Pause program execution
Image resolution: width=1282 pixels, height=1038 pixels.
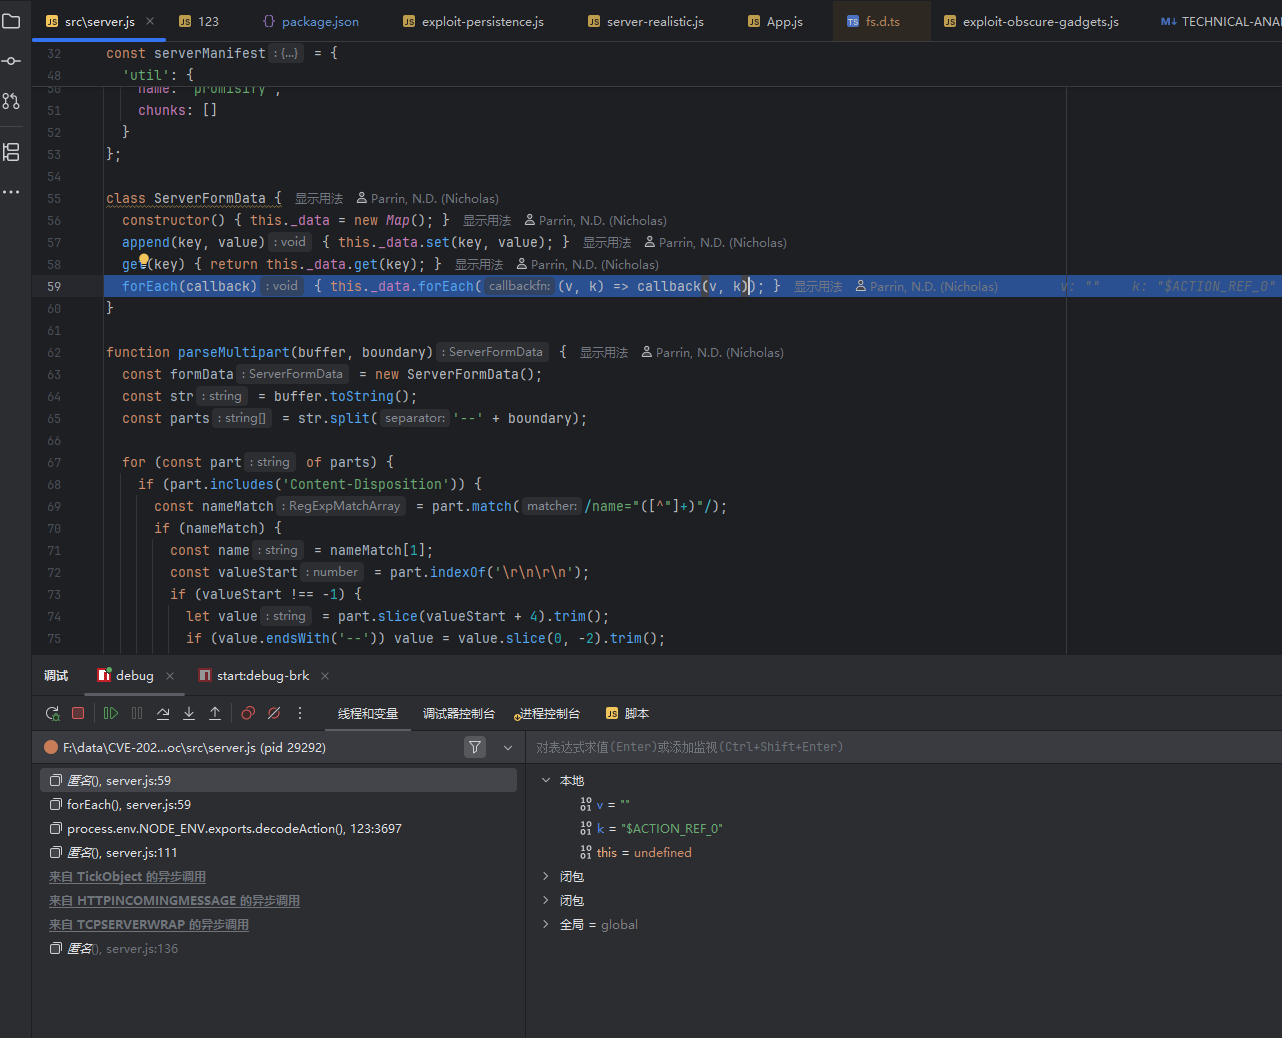(x=137, y=713)
